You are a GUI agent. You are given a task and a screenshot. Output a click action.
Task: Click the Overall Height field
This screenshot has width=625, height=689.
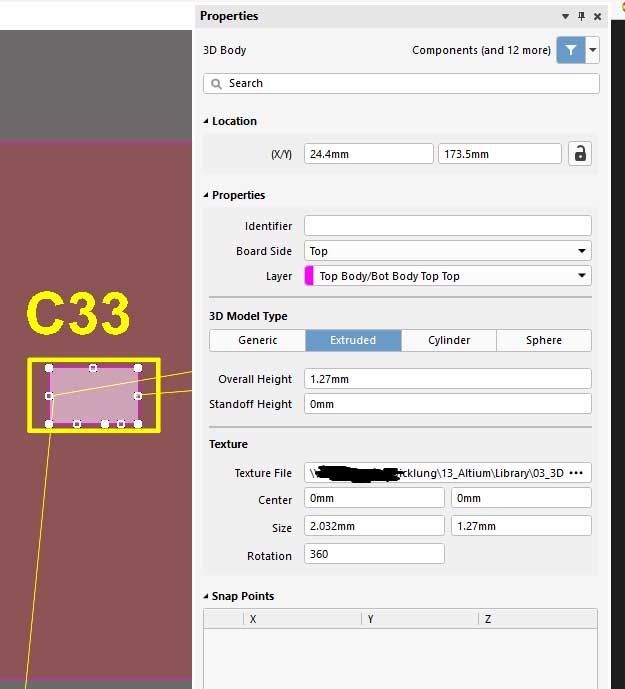(x=447, y=379)
